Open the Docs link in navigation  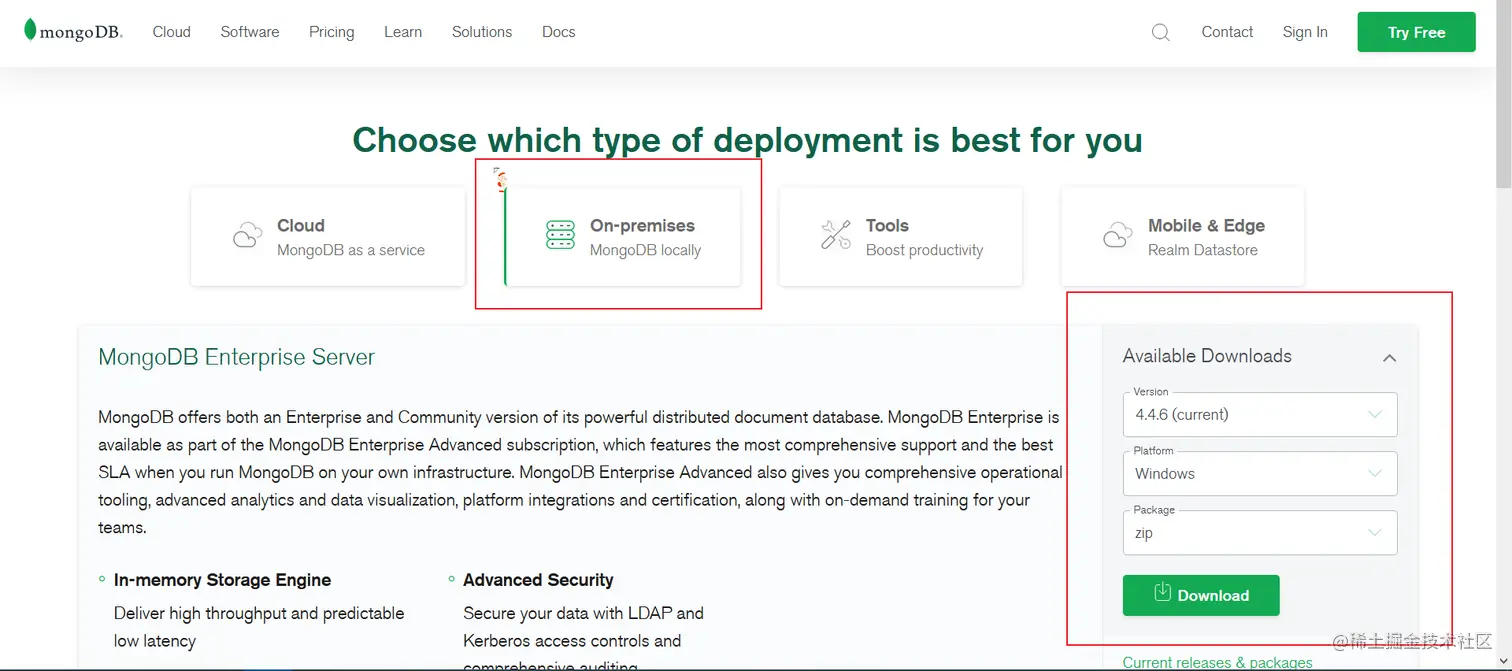(x=558, y=32)
